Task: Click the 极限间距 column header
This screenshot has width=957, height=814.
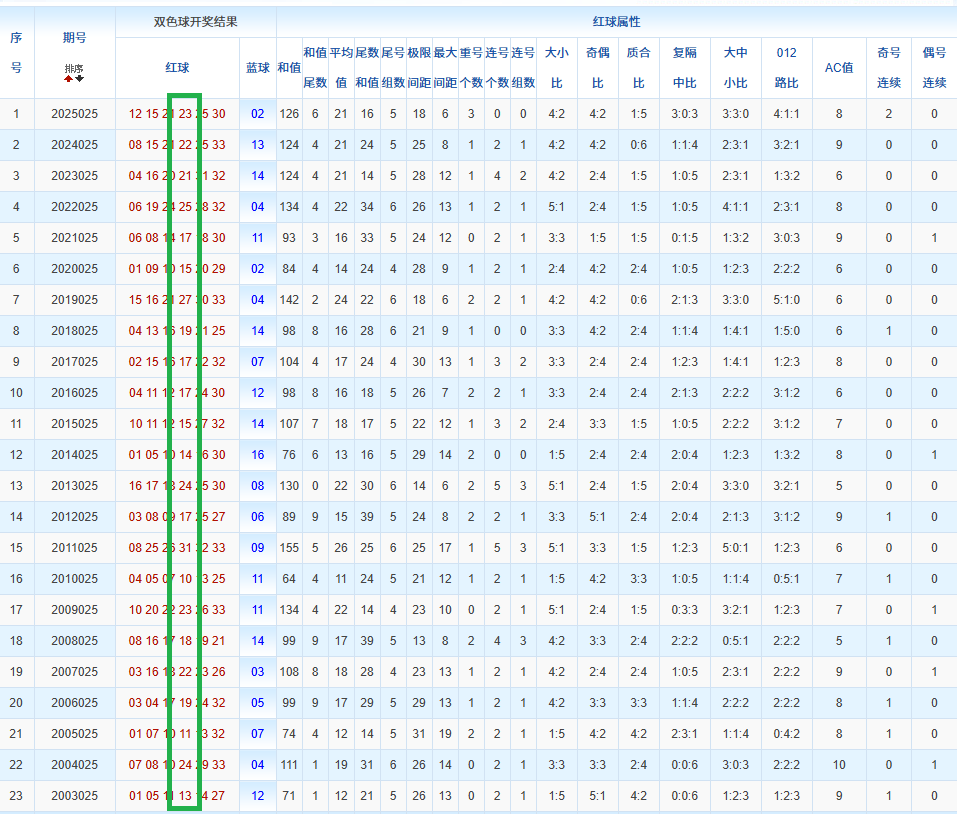Action: (x=419, y=68)
